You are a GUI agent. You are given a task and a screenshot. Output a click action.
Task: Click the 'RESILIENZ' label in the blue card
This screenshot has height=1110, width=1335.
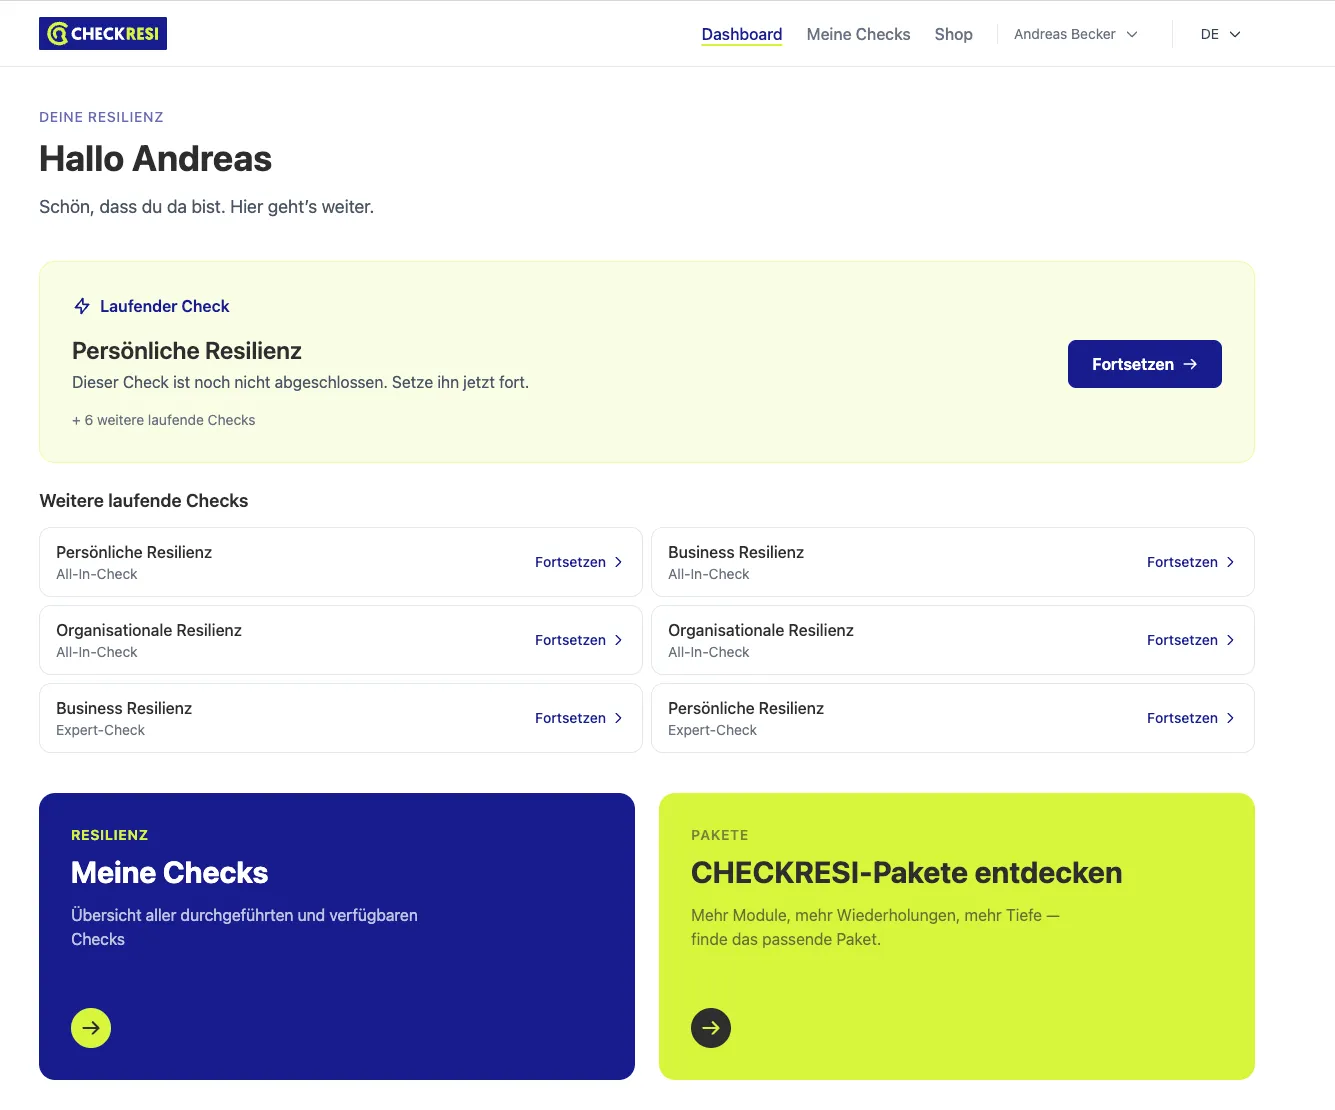pos(110,835)
